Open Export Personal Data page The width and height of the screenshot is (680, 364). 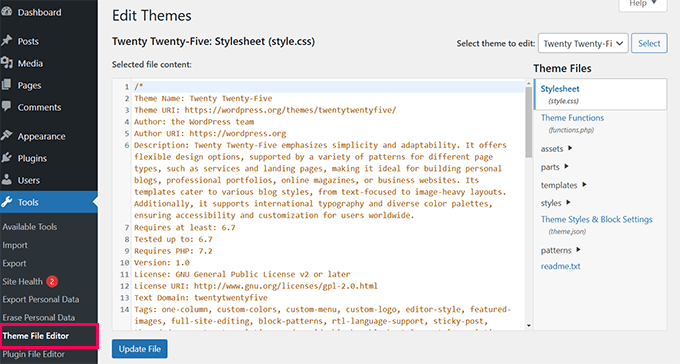point(41,299)
